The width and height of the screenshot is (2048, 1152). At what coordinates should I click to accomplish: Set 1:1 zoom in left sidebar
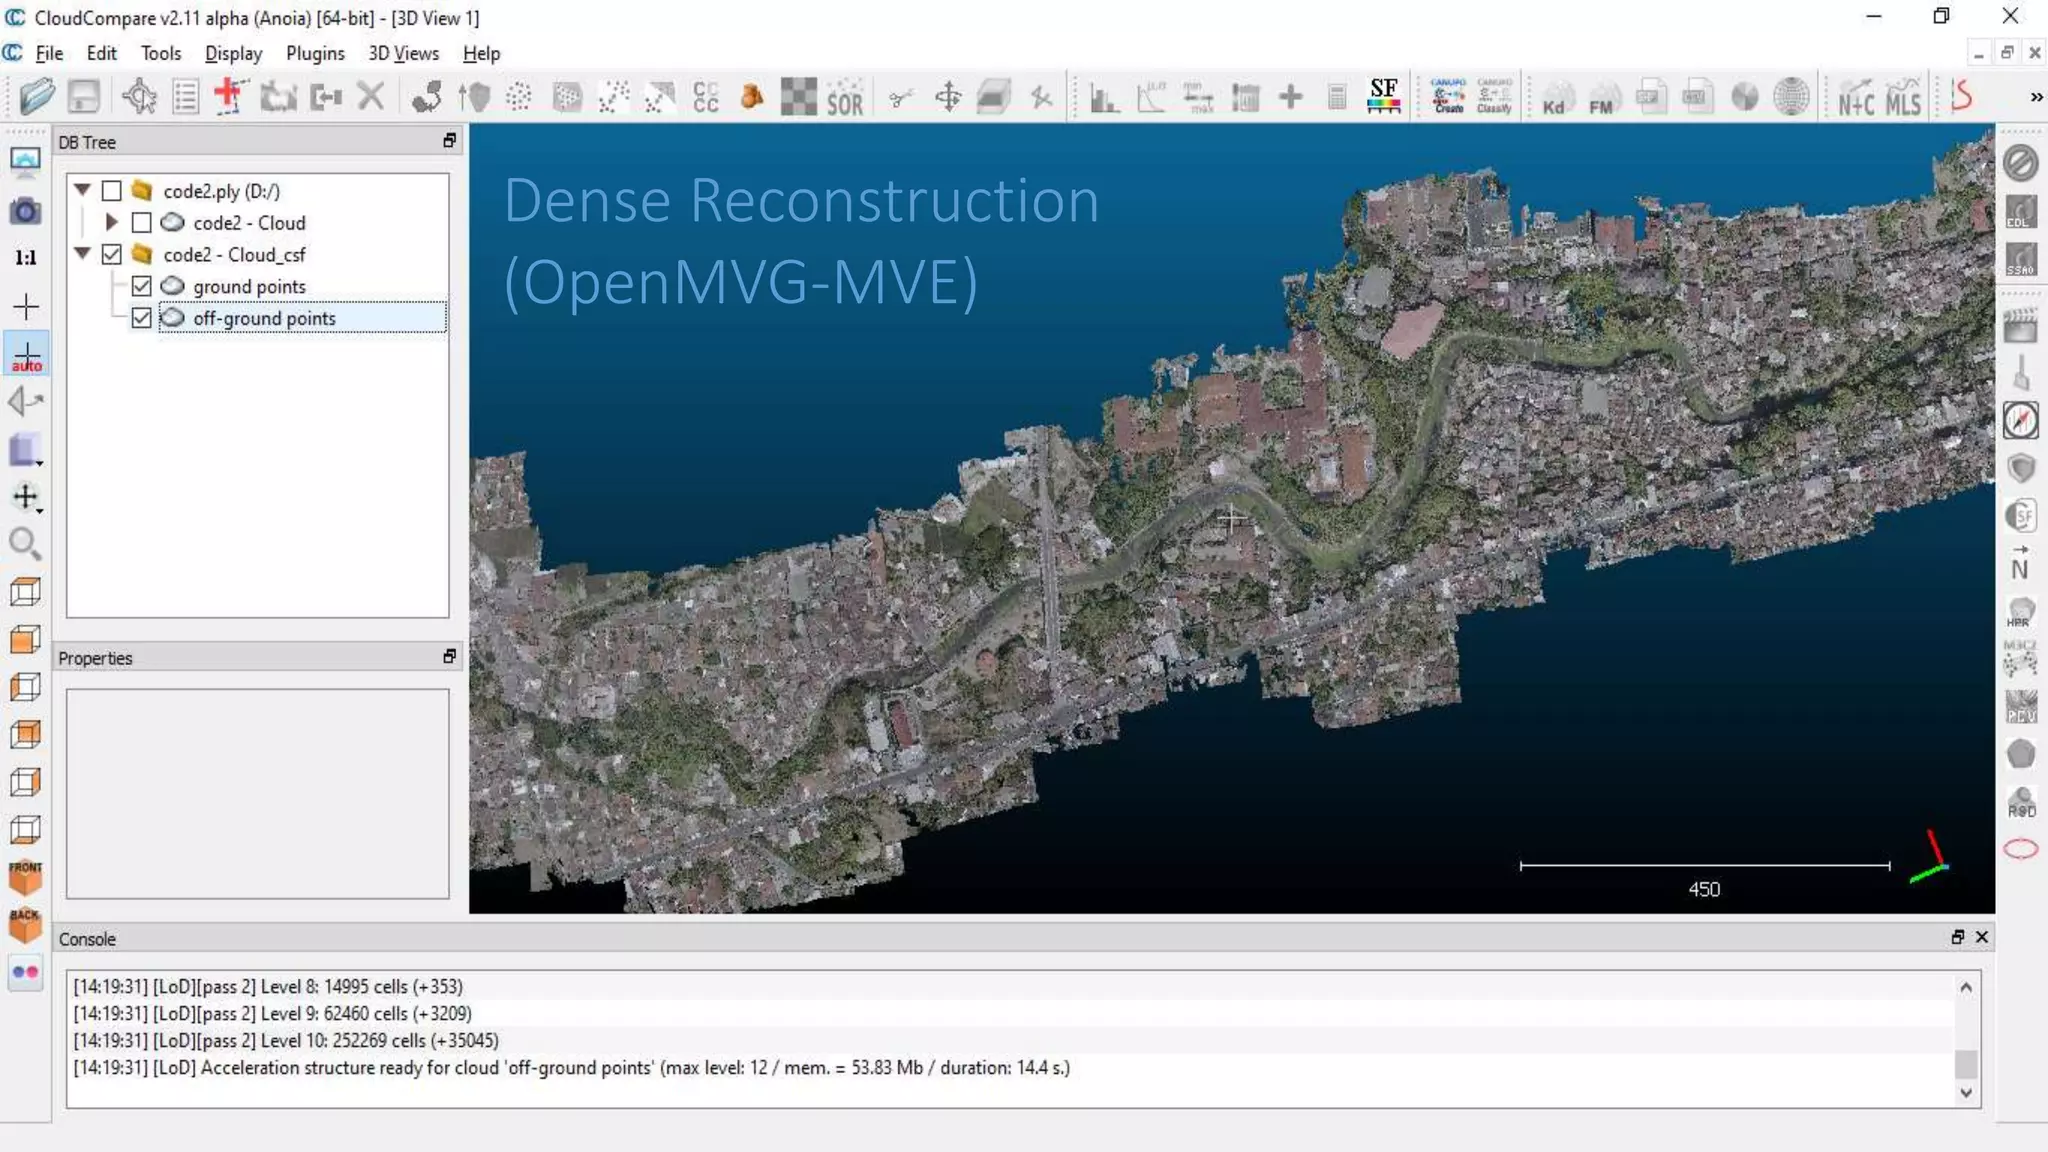tap(26, 258)
